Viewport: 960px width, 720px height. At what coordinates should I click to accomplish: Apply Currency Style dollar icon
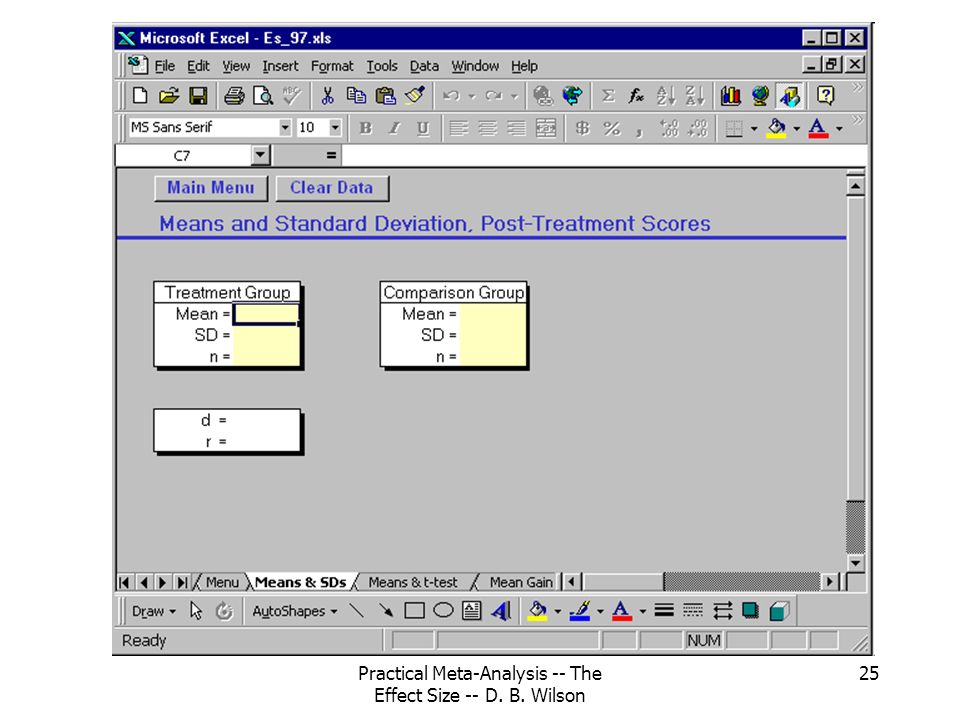click(582, 128)
